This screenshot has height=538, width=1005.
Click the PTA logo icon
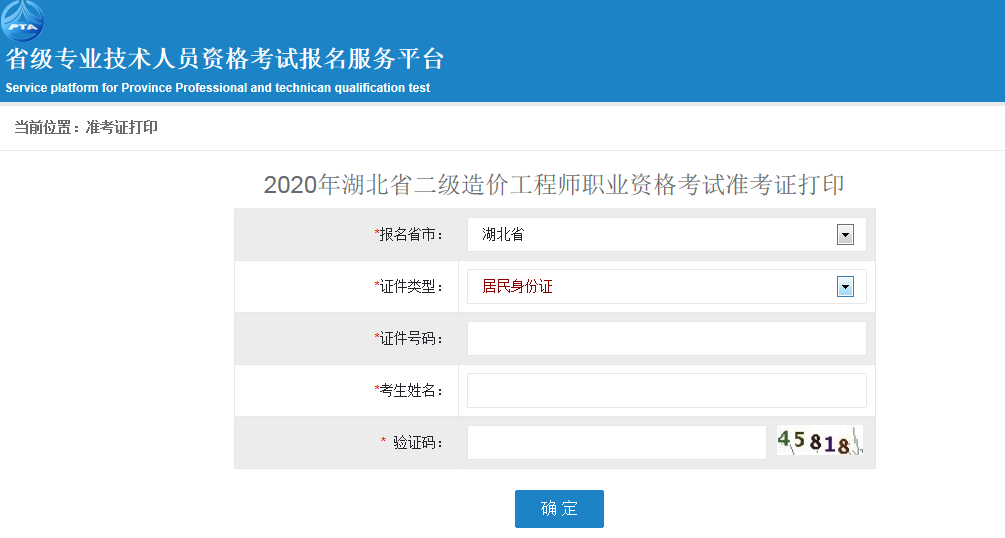[x=22, y=21]
